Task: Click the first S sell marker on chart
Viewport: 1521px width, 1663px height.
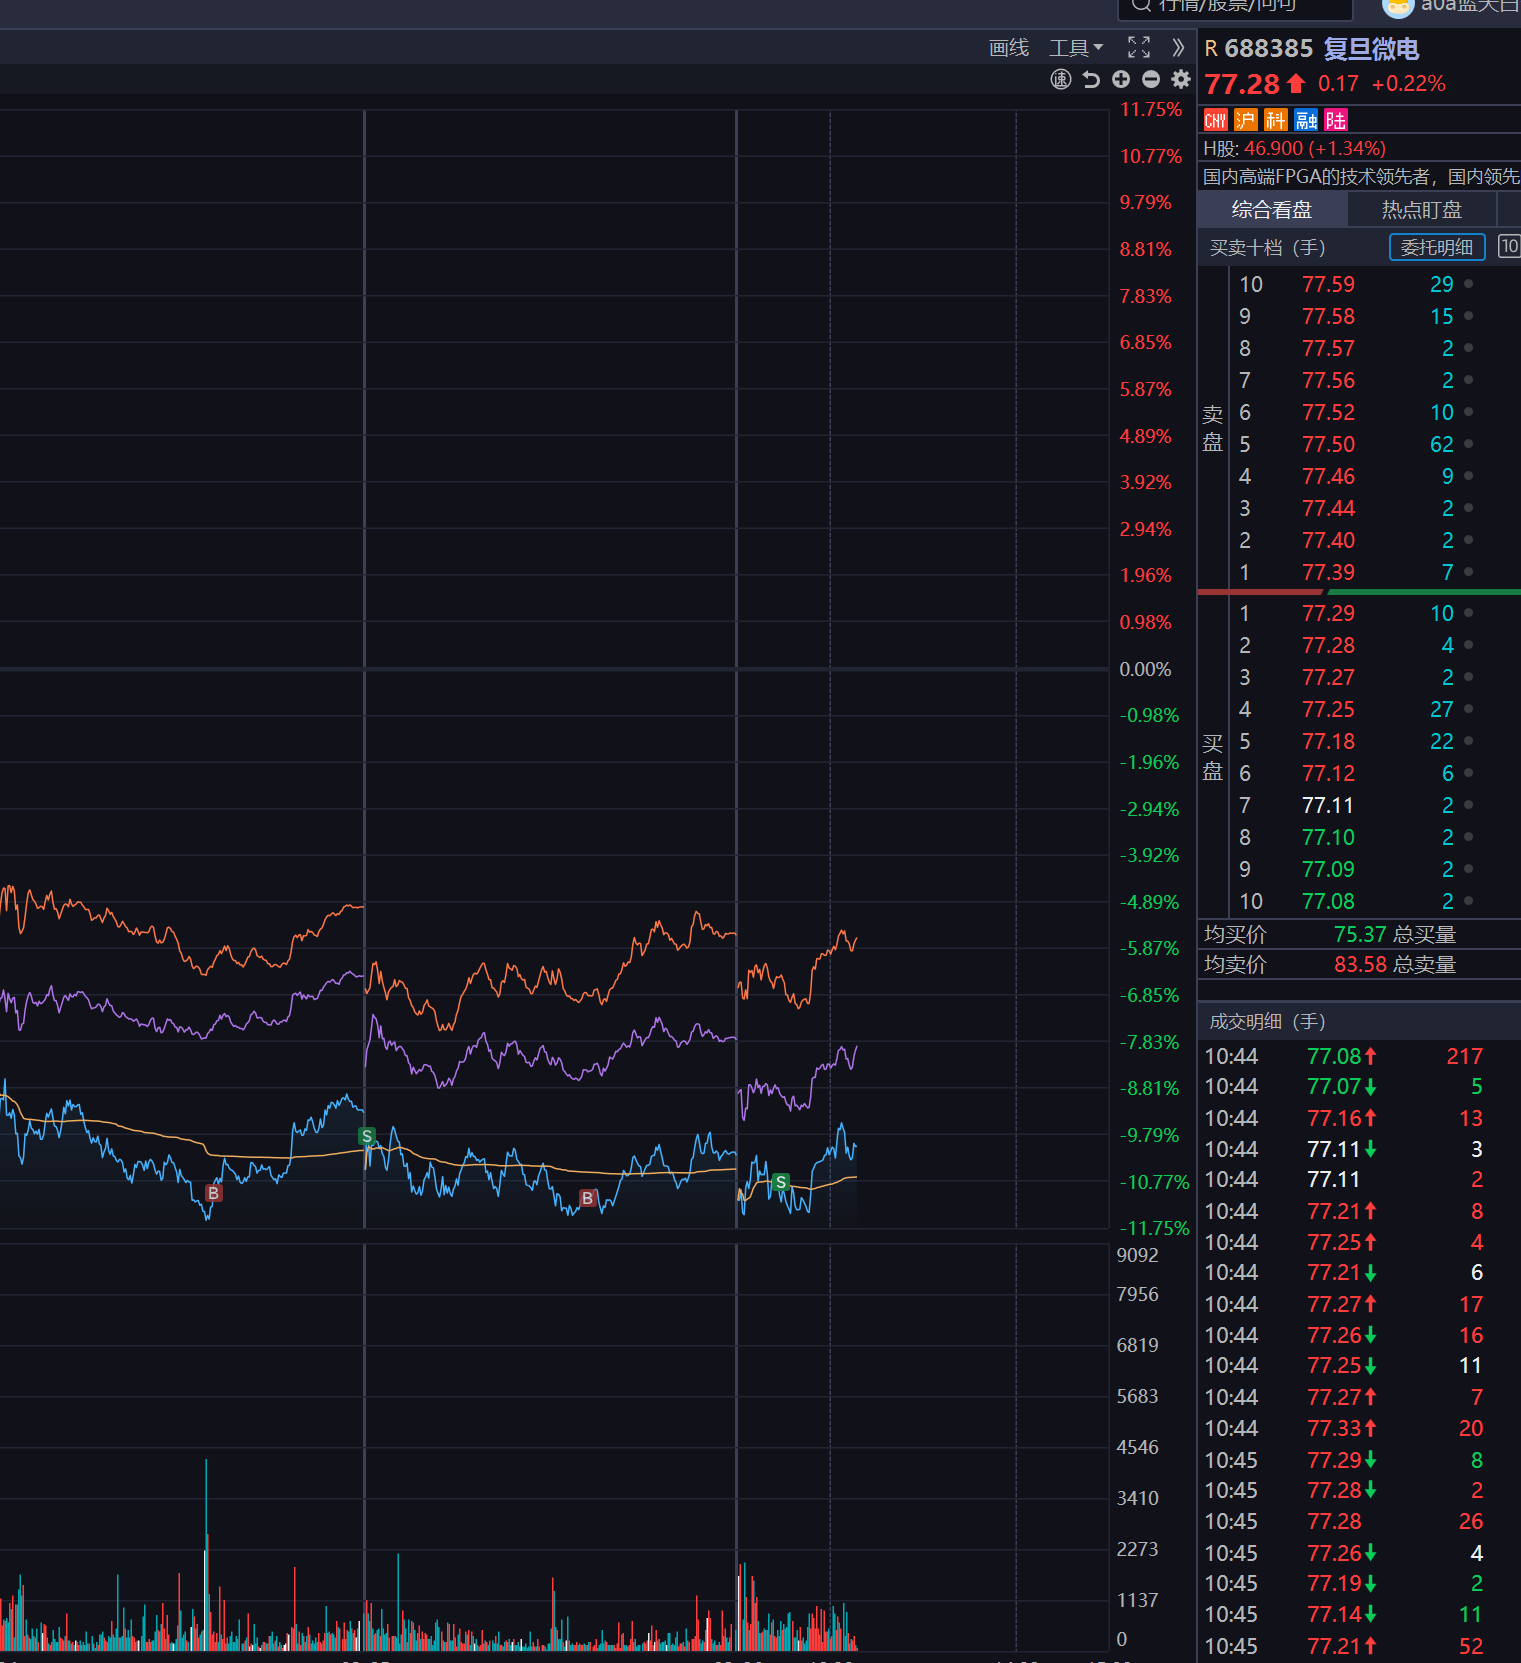Action: pyautogui.click(x=367, y=1136)
